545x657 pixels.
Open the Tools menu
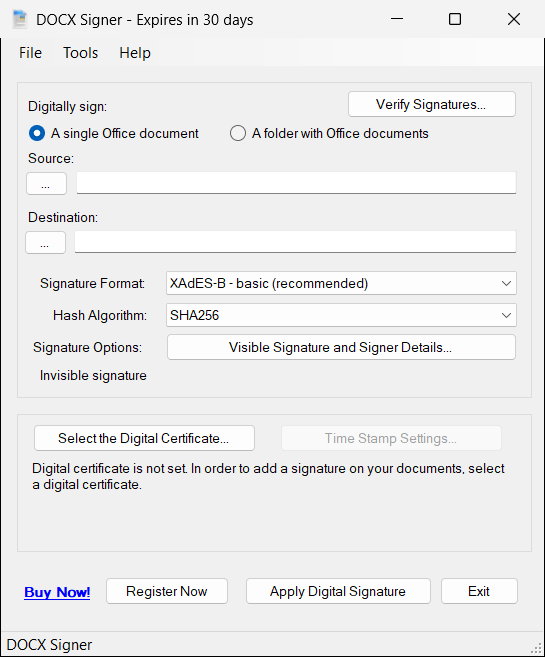tap(80, 53)
